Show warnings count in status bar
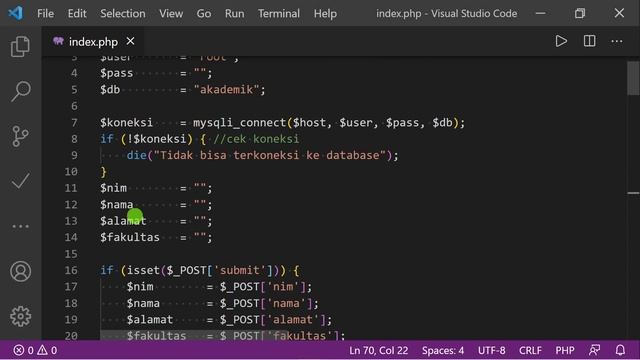Viewport: 640px width, 360px height. click(x=47, y=350)
